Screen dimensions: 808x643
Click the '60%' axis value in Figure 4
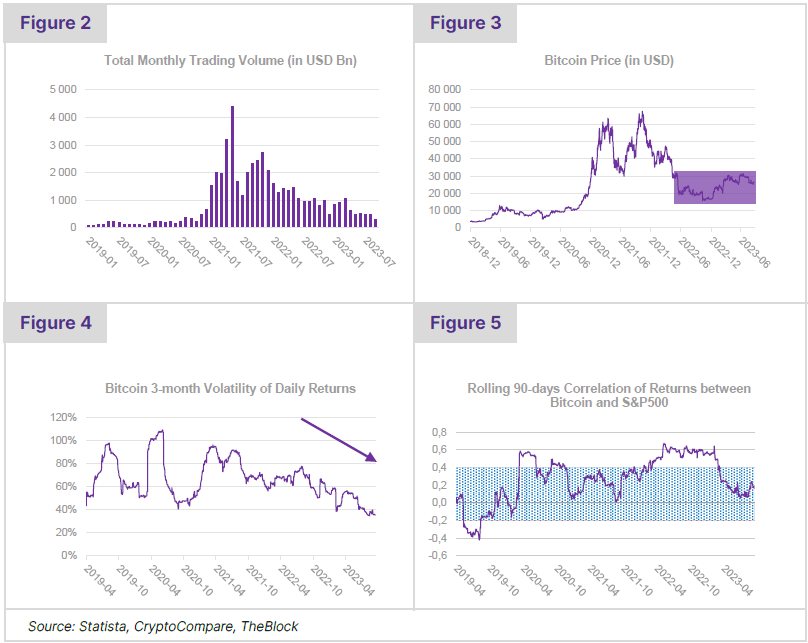click(x=66, y=486)
